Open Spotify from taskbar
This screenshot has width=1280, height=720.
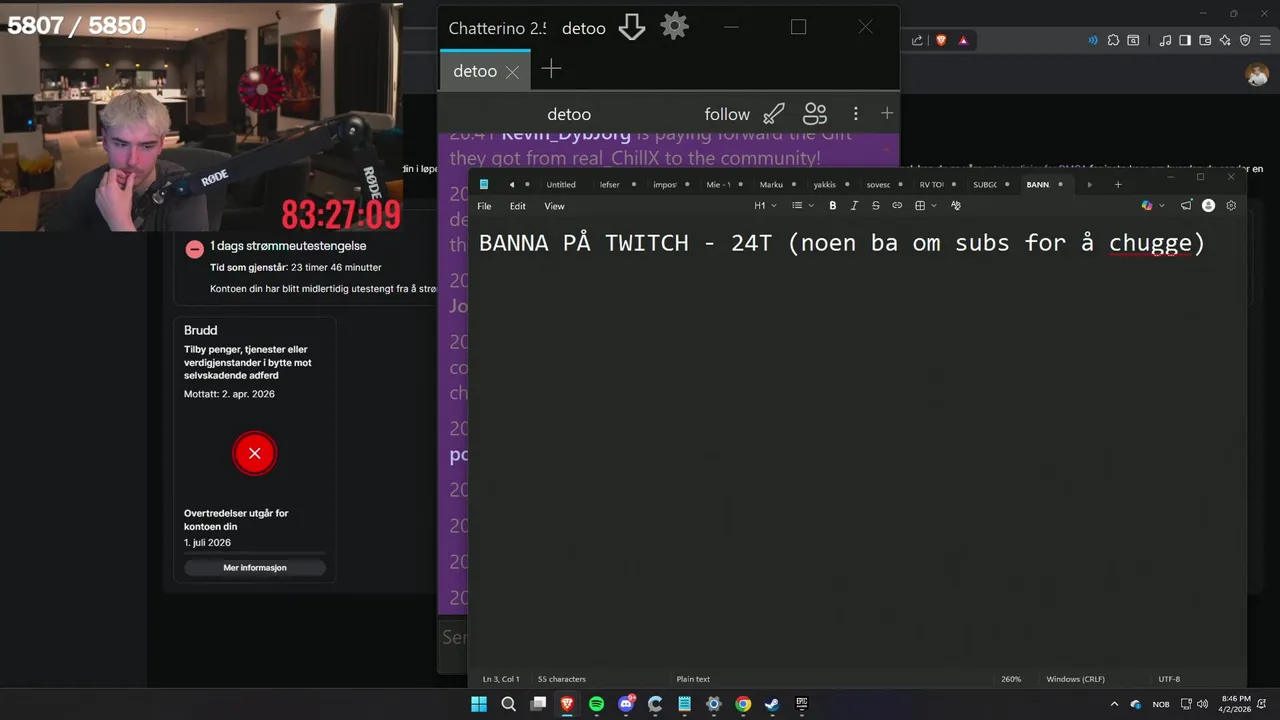point(597,704)
